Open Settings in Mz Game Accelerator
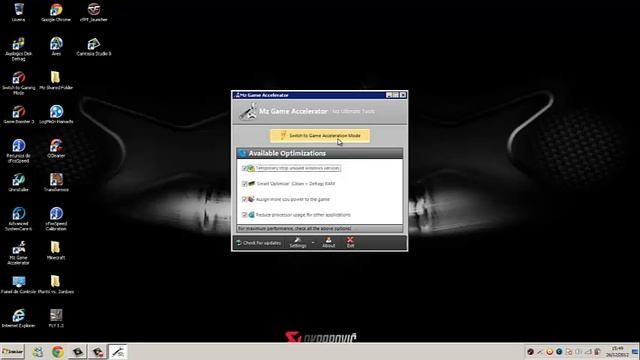The width and height of the screenshot is (640, 360). click(x=298, y=242)
